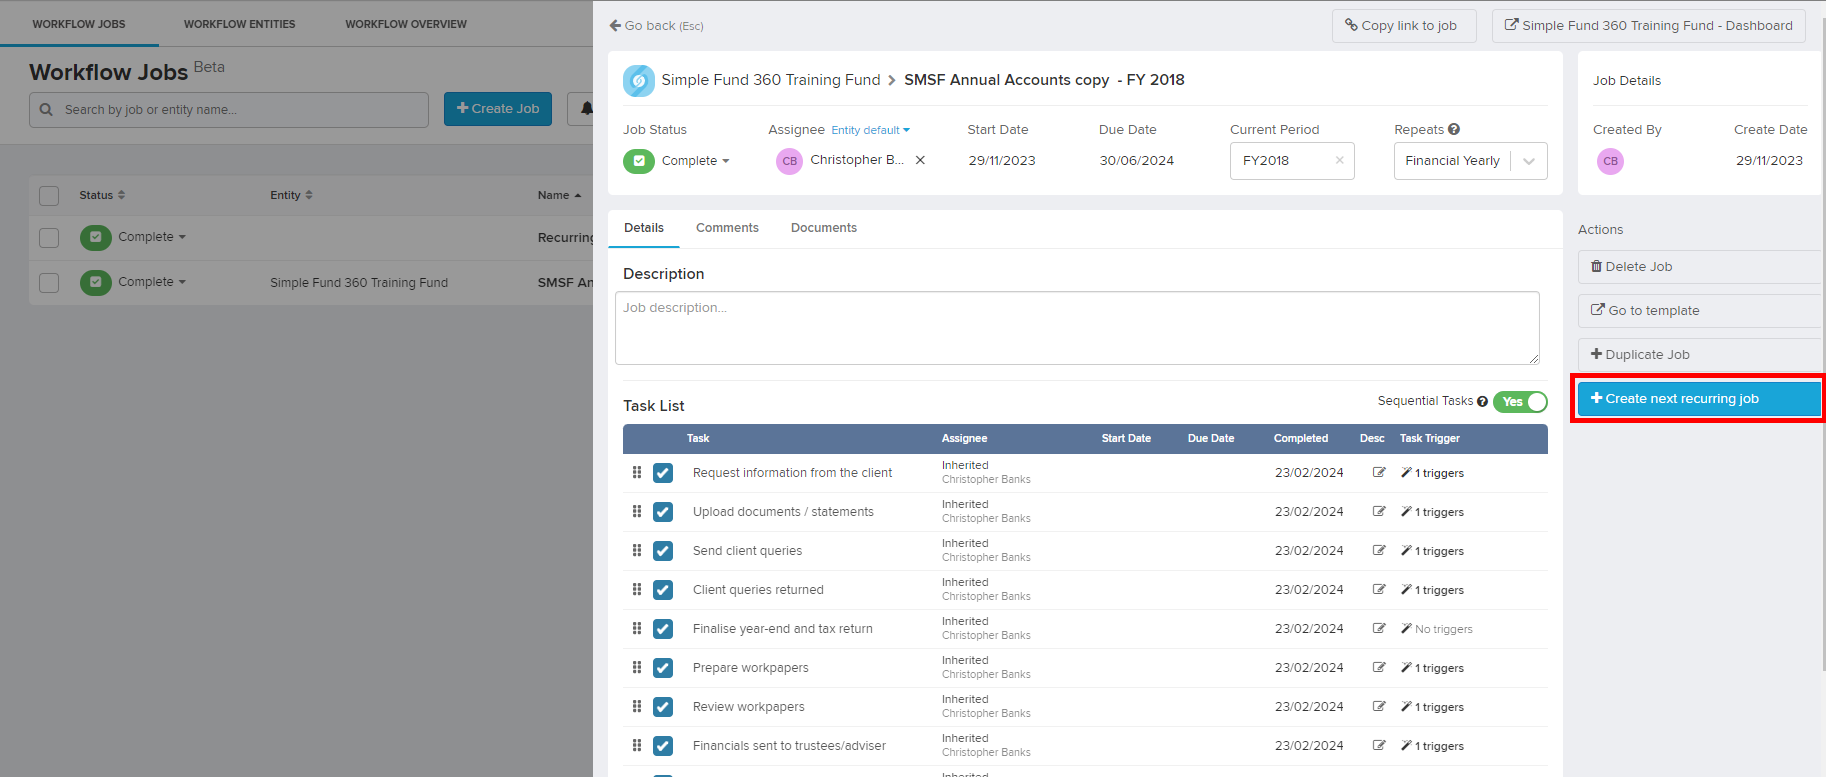Click drag handle of Prepare workpapers task
Viewport: 1826px width, 777px height.
[x=637, y=667]
